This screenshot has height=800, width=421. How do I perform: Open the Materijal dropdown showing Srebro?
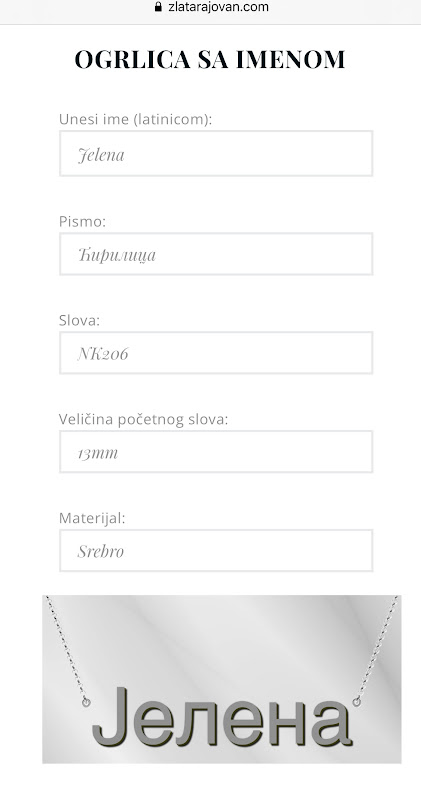pyautogui.click(x=216, y=551)
